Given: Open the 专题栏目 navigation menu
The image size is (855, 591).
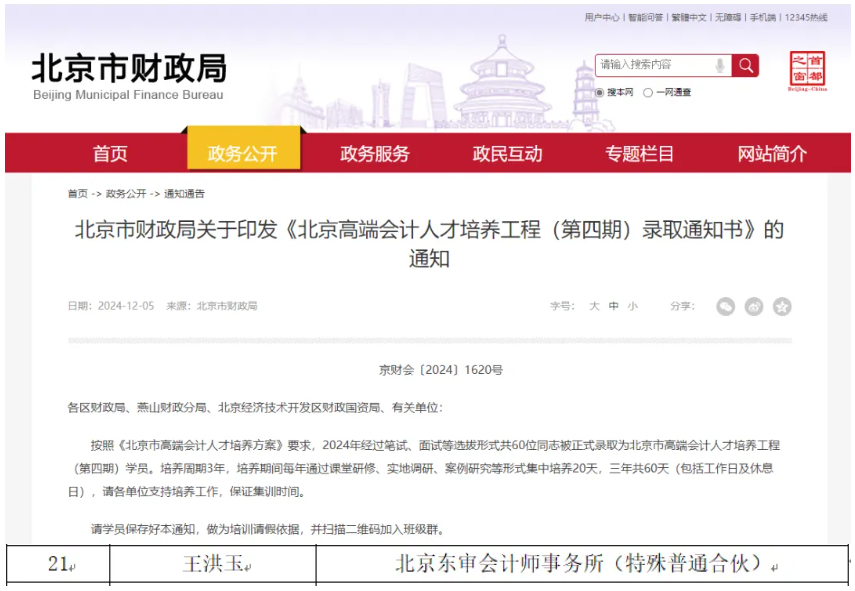Looking at the screenshot, I should [x=640, y=154].
